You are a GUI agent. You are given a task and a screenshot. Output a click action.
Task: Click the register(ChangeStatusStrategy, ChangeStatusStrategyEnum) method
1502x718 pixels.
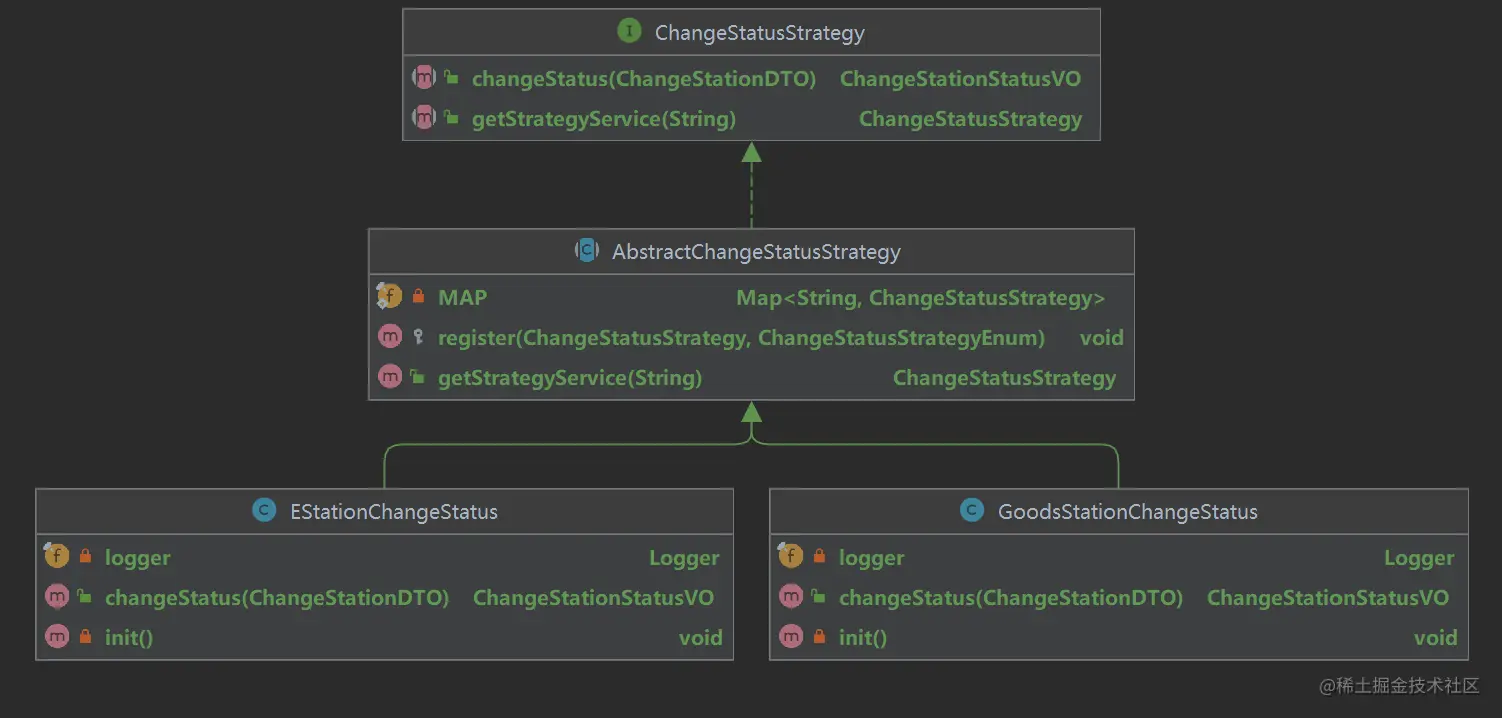(x=741, y=338)
